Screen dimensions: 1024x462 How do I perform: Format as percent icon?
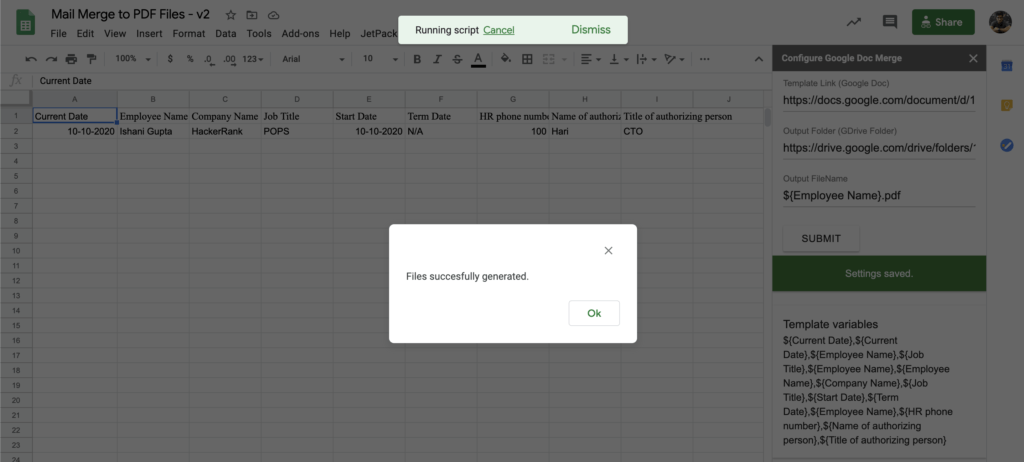tap(190, 59)
